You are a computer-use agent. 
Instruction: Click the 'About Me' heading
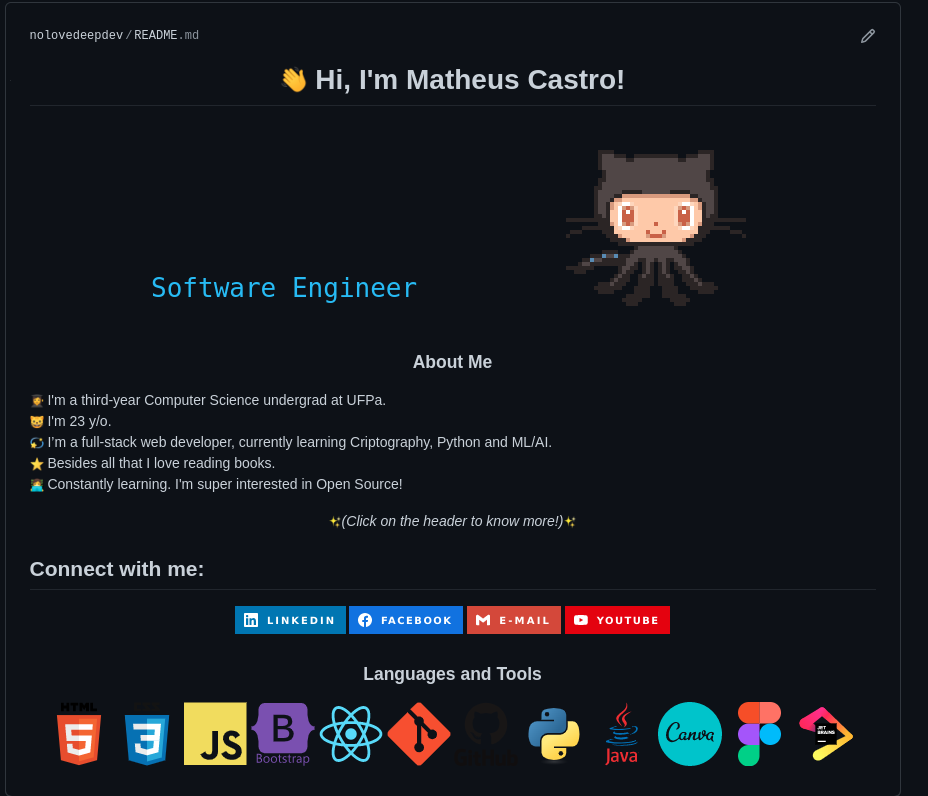452,362
